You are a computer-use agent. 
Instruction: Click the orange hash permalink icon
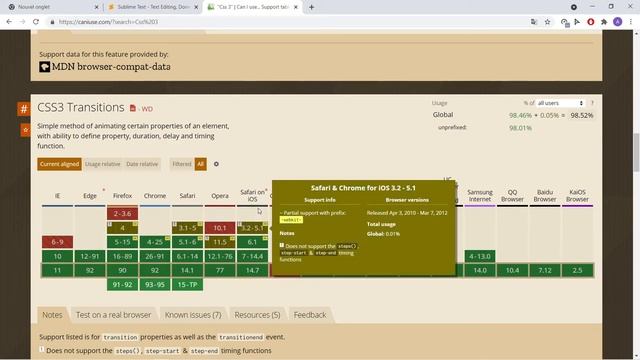pyautogui.click(x=24, y=109)
